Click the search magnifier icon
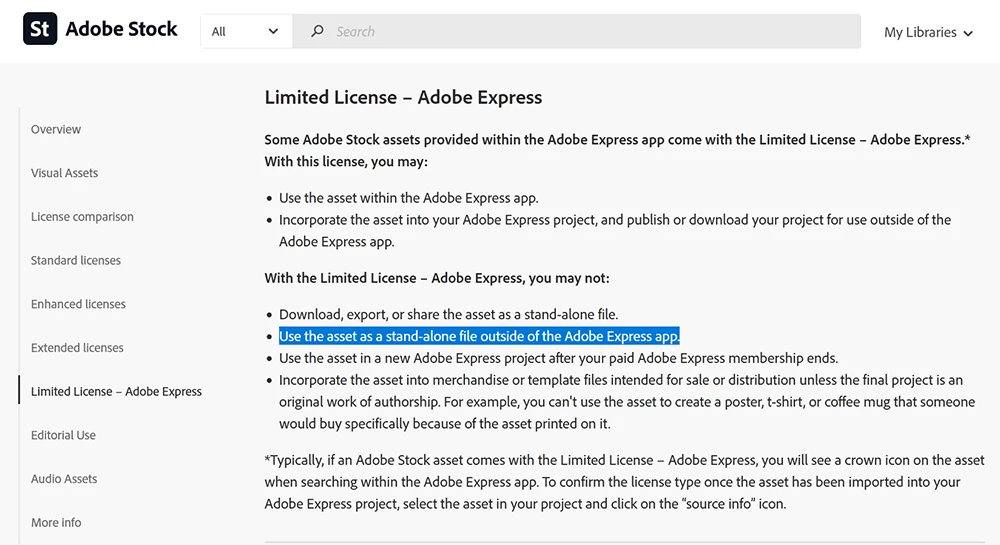The width and height of the screenshot is (1000, 545). (317, 31)
